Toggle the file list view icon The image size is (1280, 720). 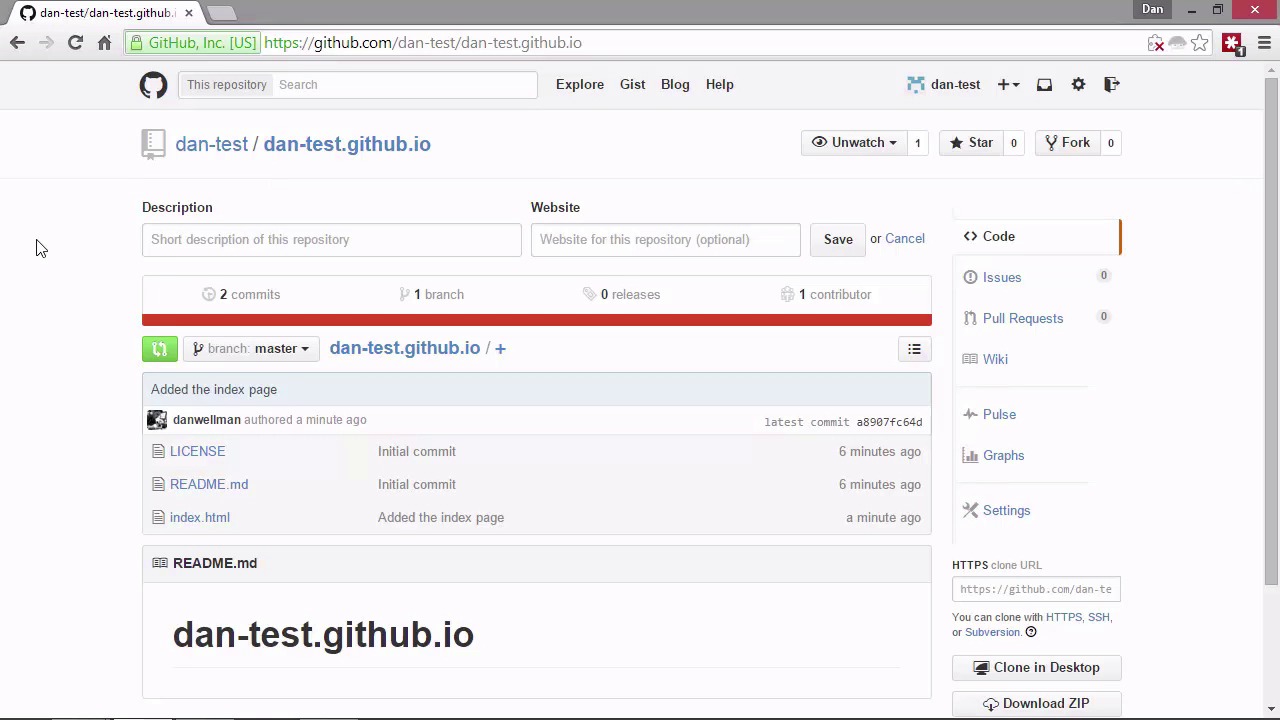tap(914, 349)
